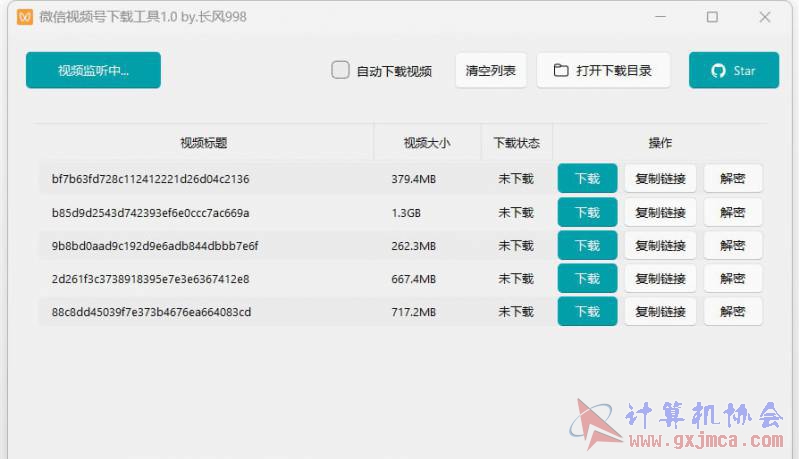Screen dimensions: 799x459
Task: Decrypt the 667.4MB video
Action: coord(733,279)
